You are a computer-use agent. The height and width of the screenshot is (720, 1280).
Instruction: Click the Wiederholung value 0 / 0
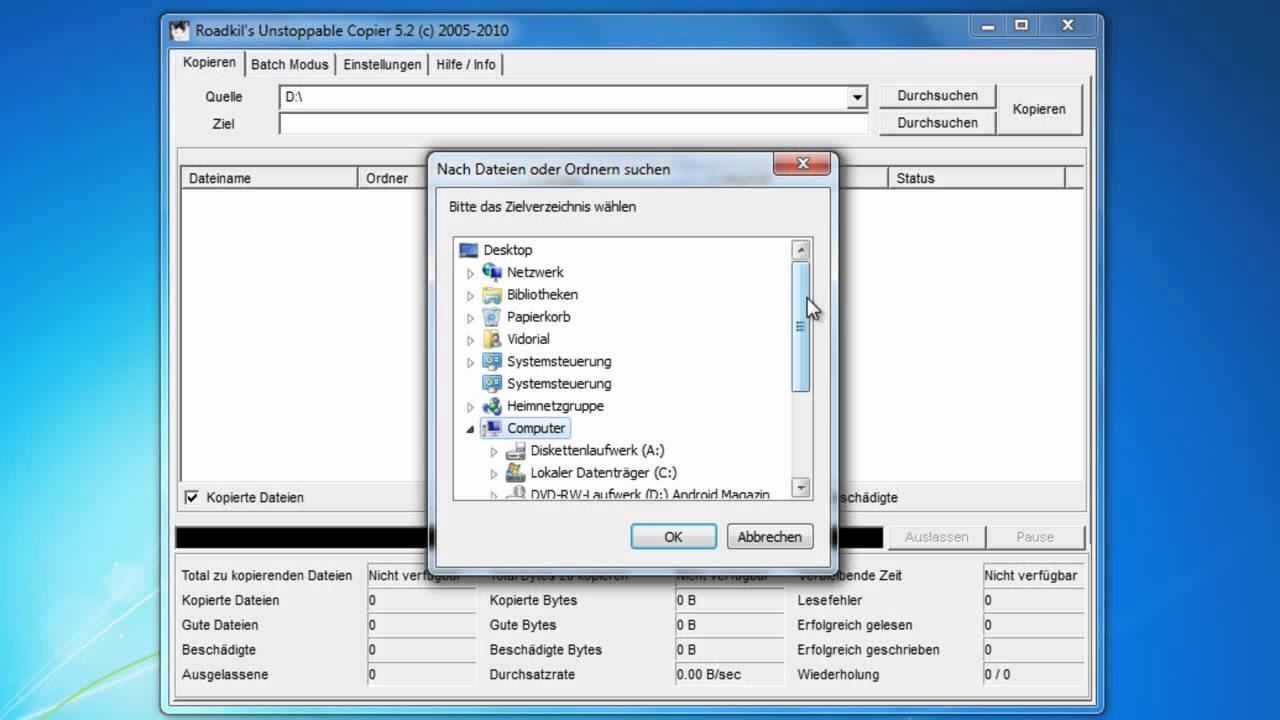(x=997, y=675)
